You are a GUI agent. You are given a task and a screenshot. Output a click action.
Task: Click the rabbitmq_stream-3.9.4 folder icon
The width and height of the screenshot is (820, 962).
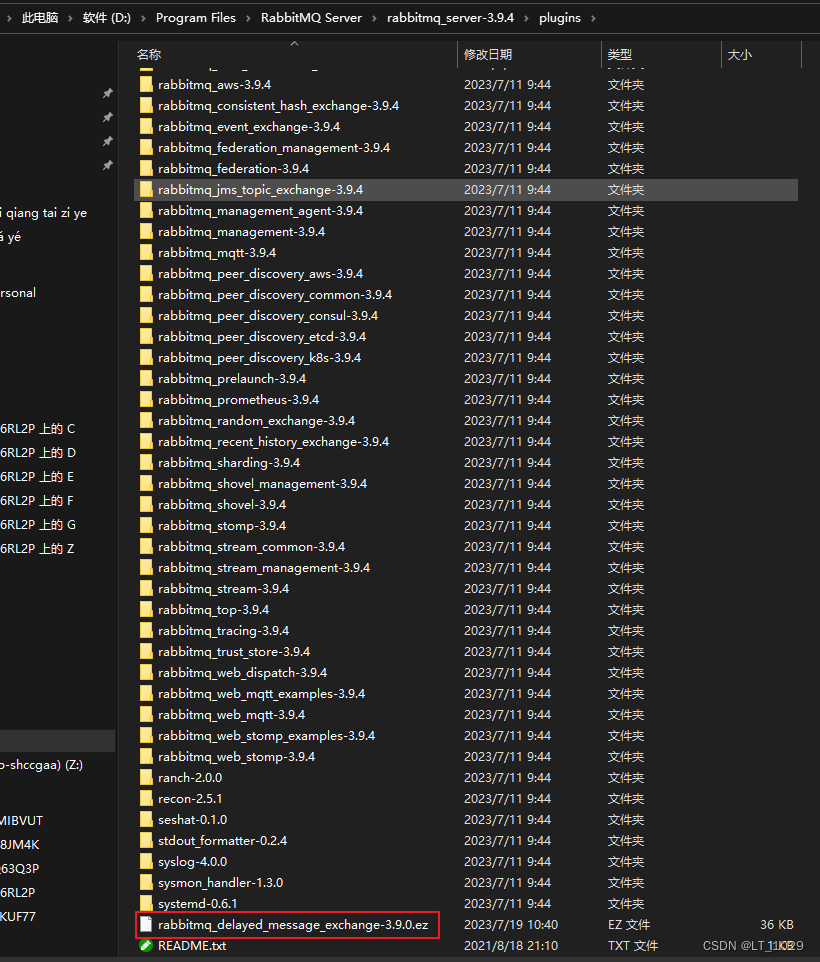(146, 588)
